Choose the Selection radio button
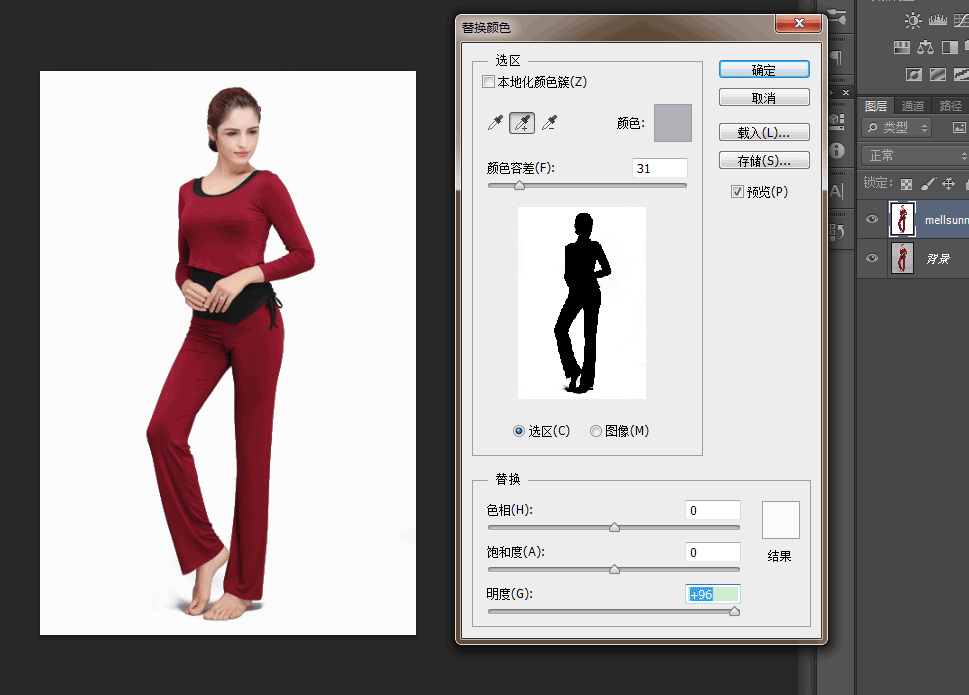 [x=519, y=431]
